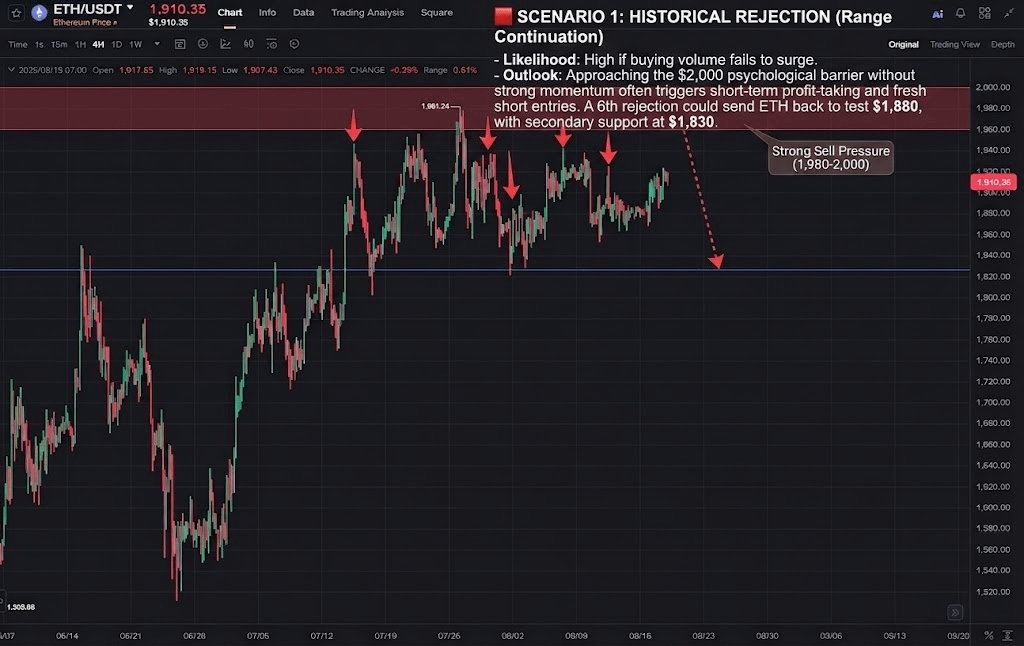Expand more time intervals dropdown
The height and width of the screenshot is (646, 1024).
(x=157, y=44)
